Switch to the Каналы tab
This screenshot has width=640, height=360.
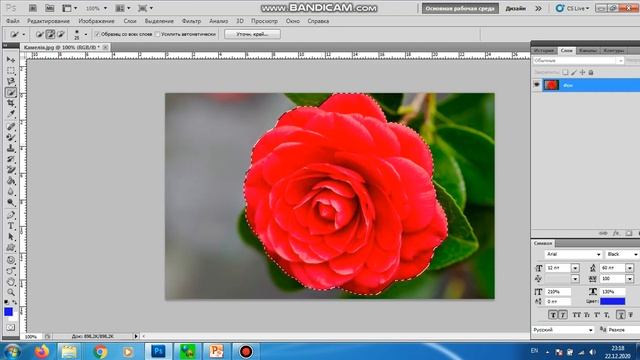[588, 51]
